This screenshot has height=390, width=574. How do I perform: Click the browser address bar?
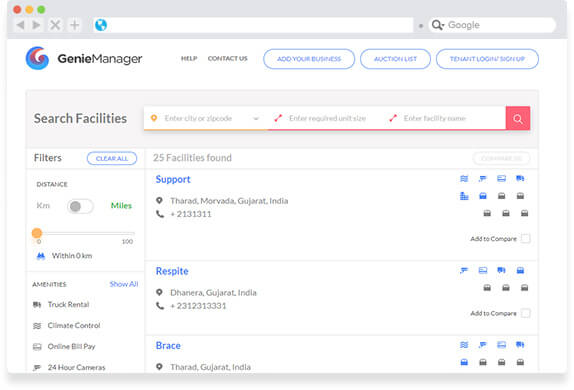253,25
